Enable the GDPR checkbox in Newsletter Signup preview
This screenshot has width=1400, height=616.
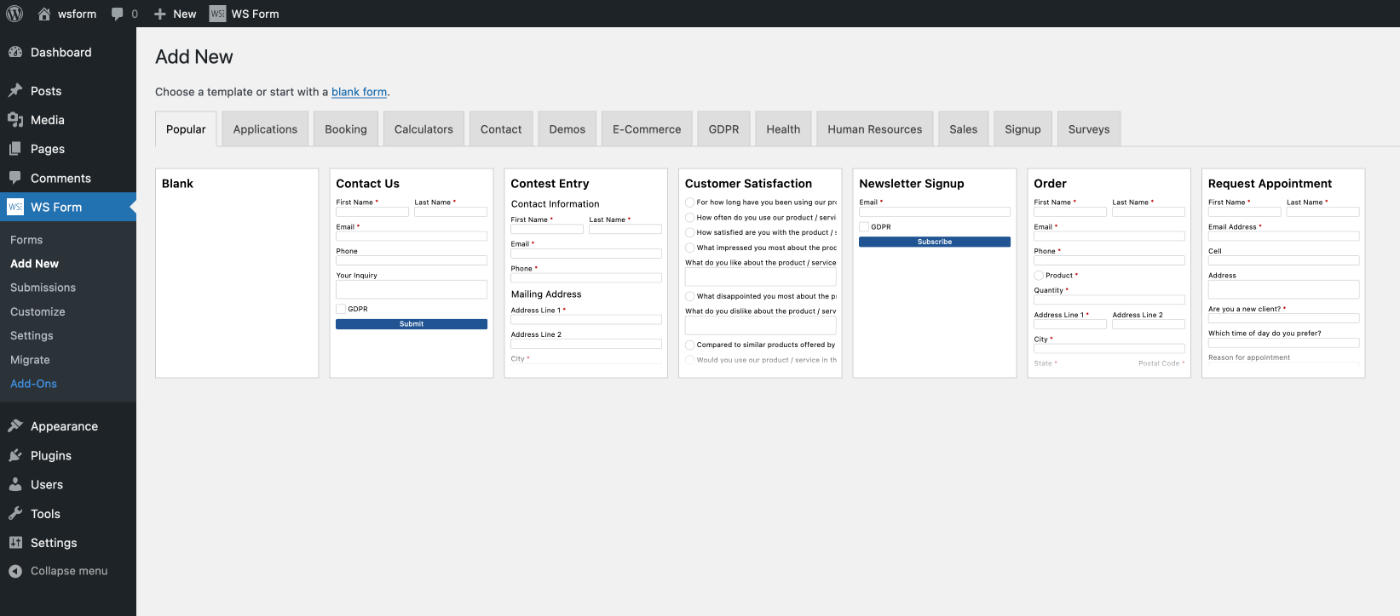coord(863,226)
